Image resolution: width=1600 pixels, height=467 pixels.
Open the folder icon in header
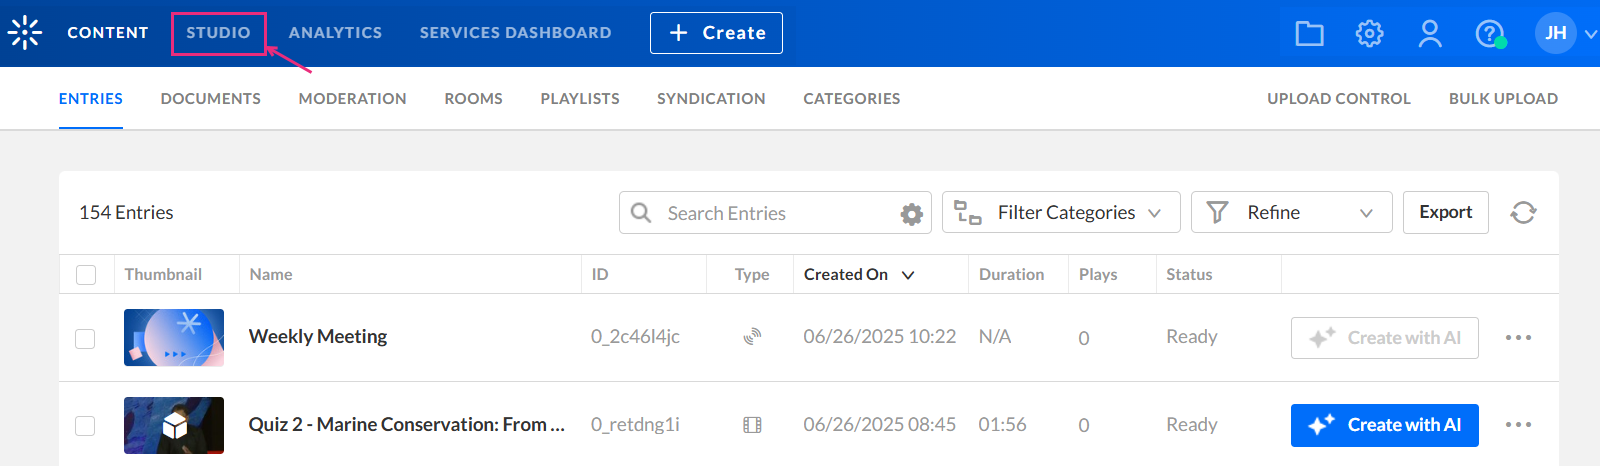(1309, 34)
